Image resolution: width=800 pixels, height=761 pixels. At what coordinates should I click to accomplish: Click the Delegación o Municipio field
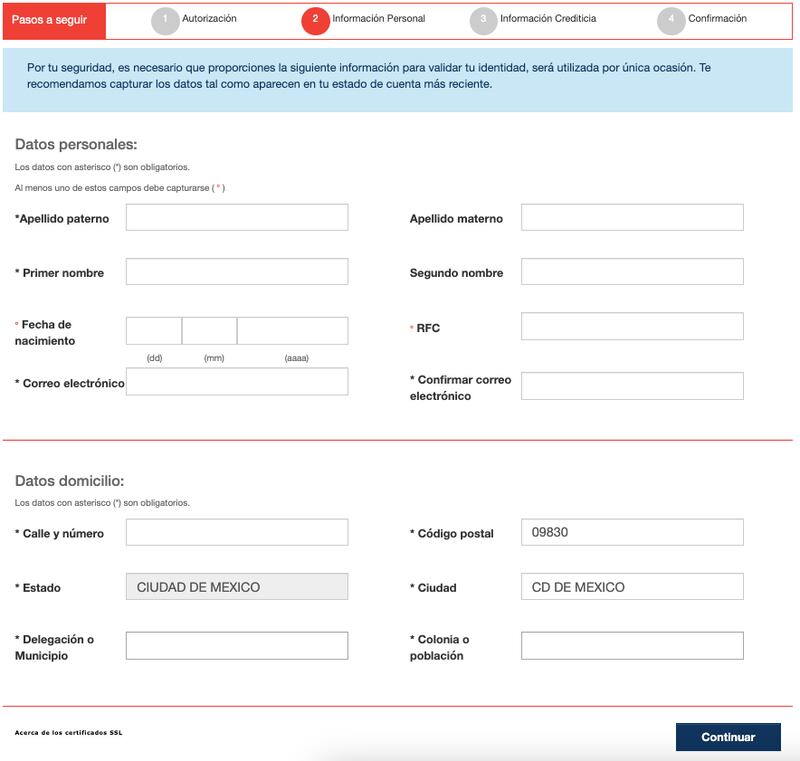click(x=237, y=646)
